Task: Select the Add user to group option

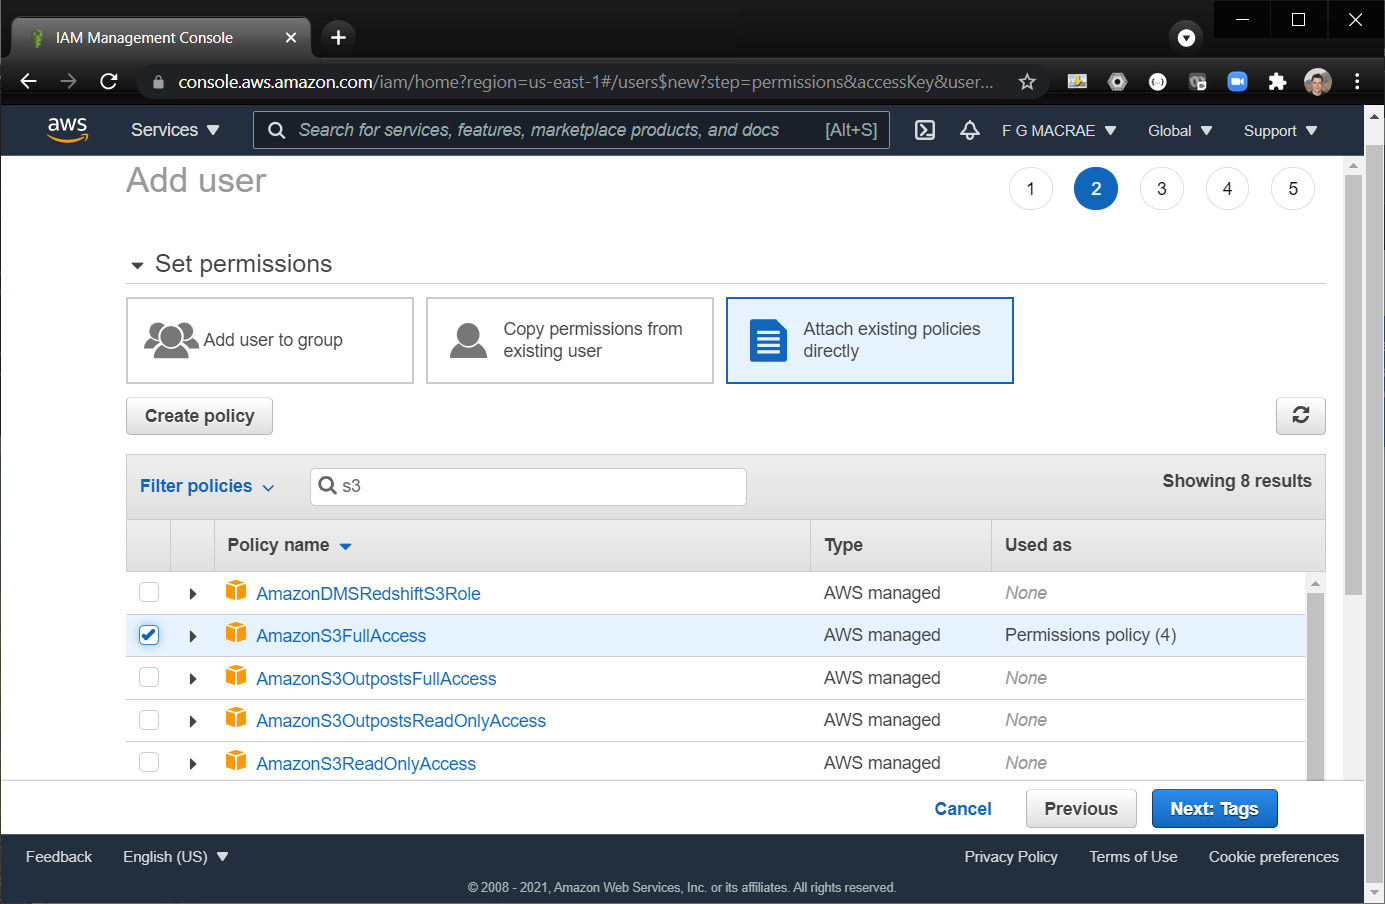Action: [270, 340]
